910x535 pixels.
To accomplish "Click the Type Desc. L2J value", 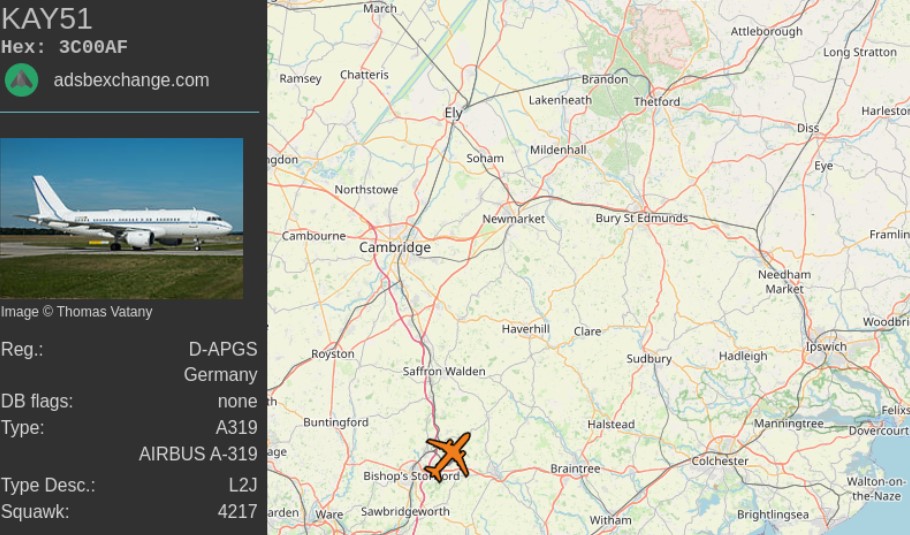I will click(243, 485).
